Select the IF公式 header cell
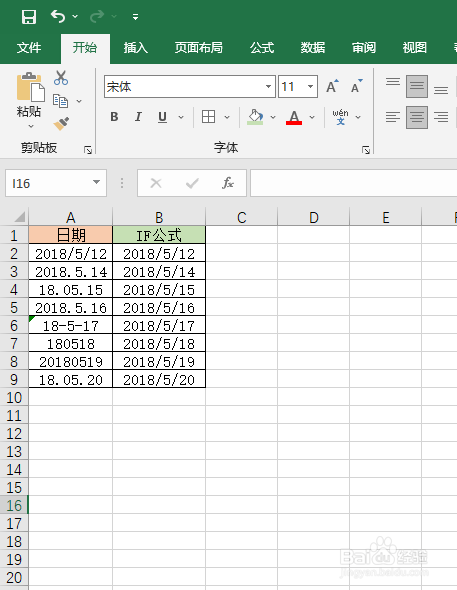 point(159,235)
